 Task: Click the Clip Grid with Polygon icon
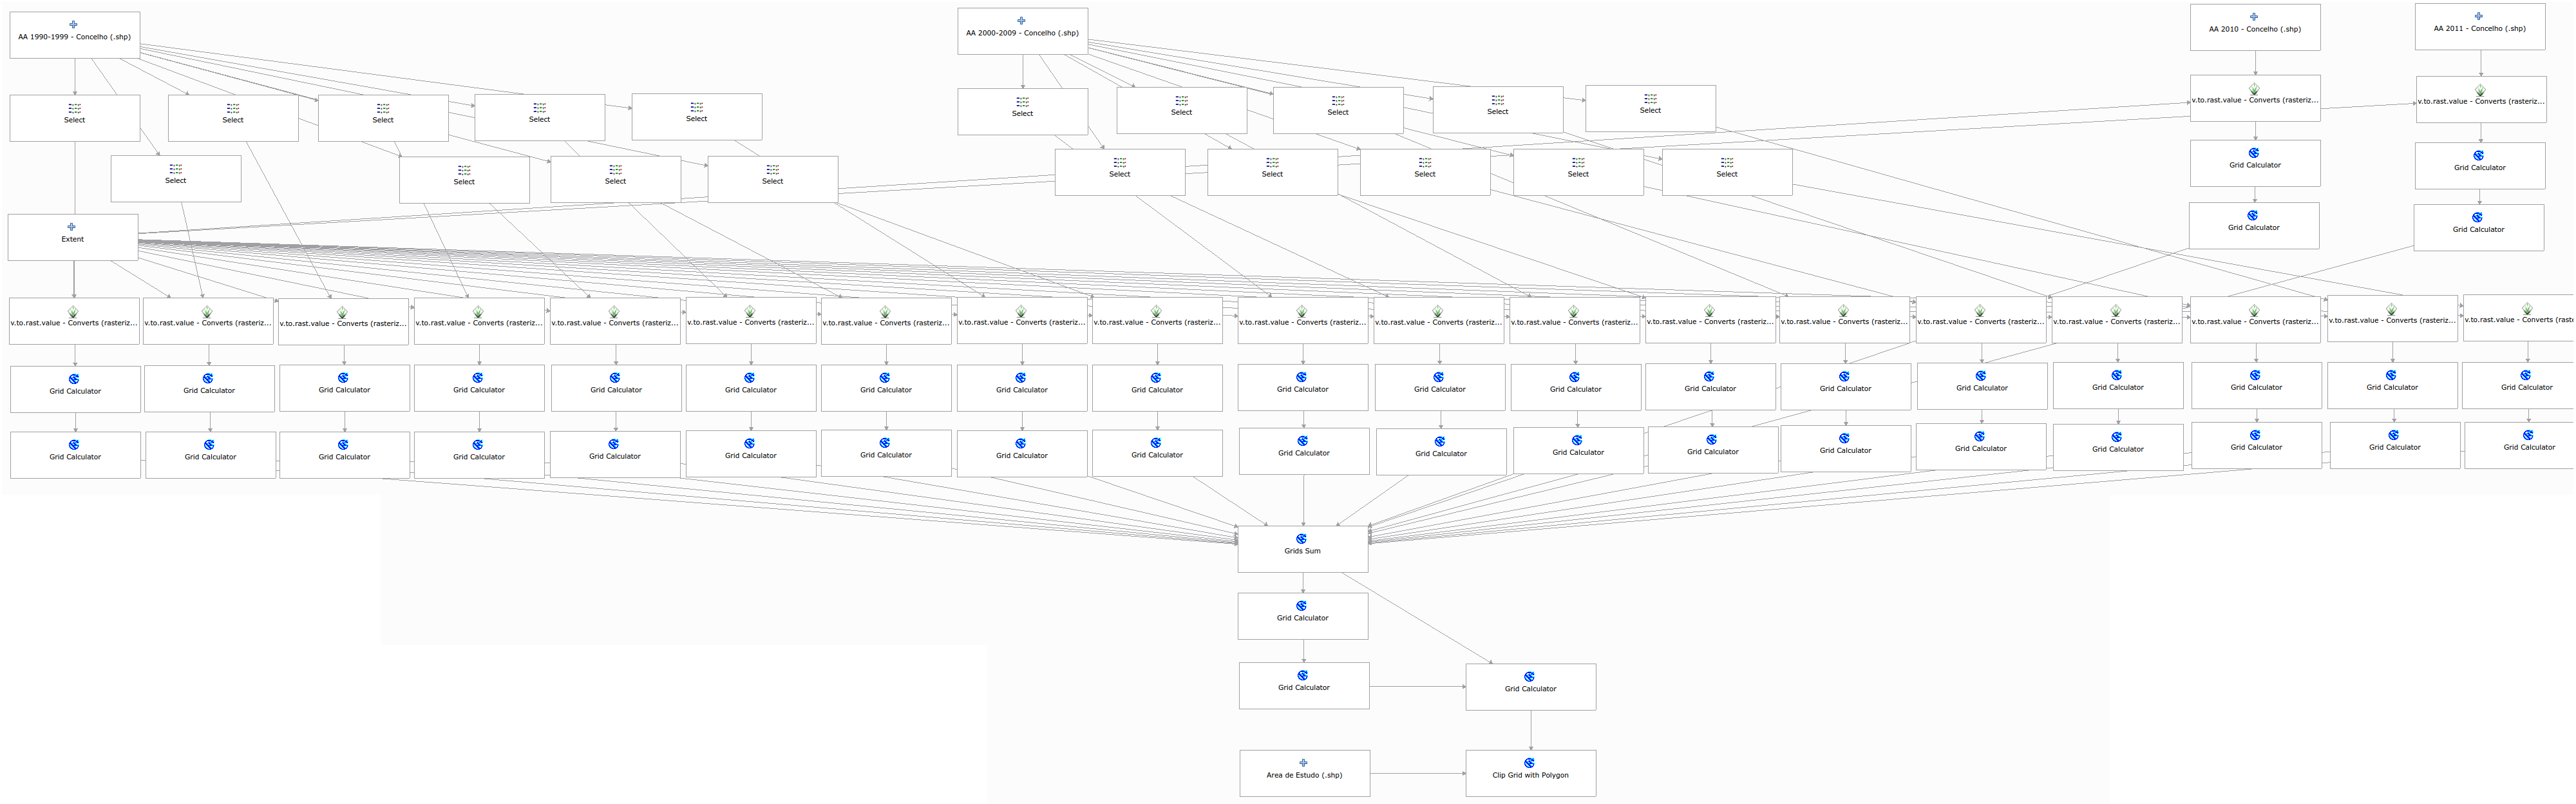pos(1530,763)
